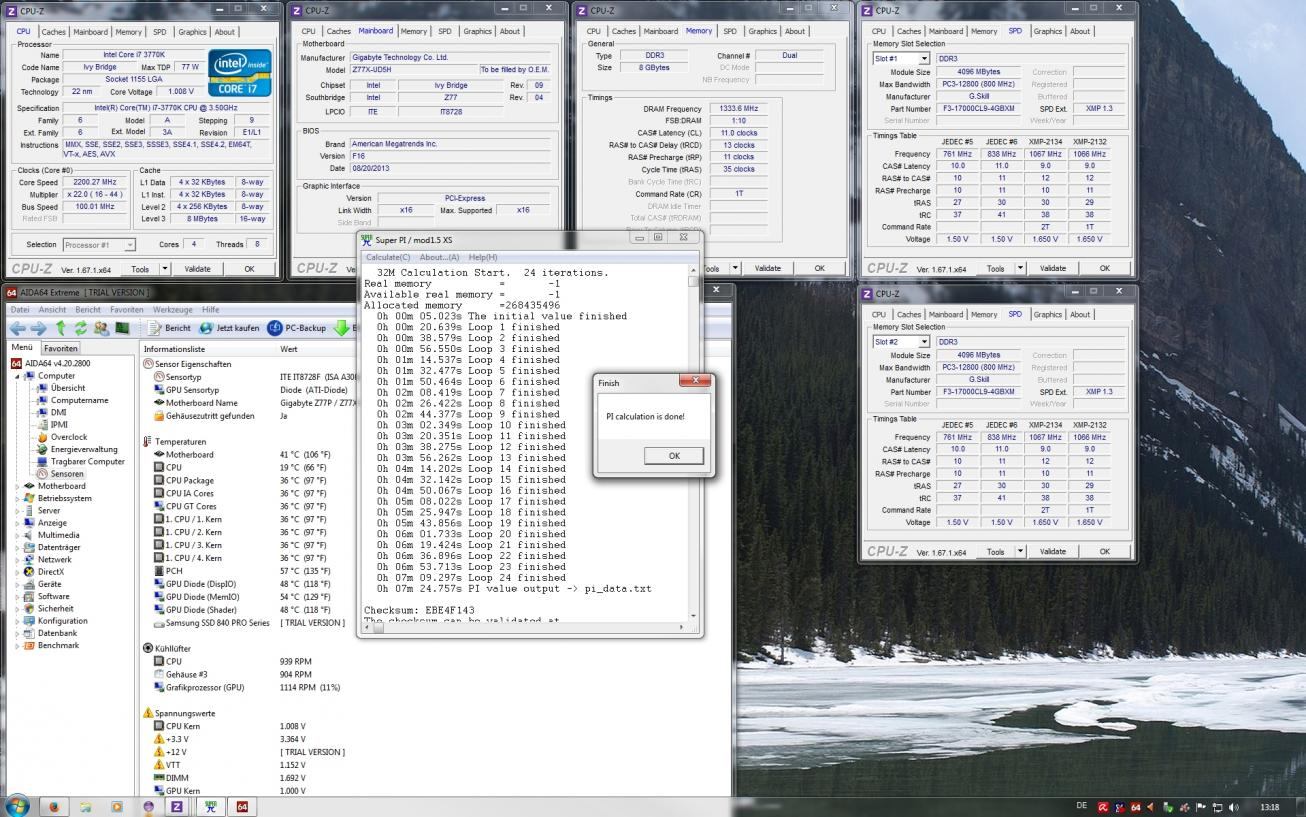Click OK in the Finish dialog
The height and width of the screenshot is (817, 1306).
pyautogui.click(x=674, y=455)
